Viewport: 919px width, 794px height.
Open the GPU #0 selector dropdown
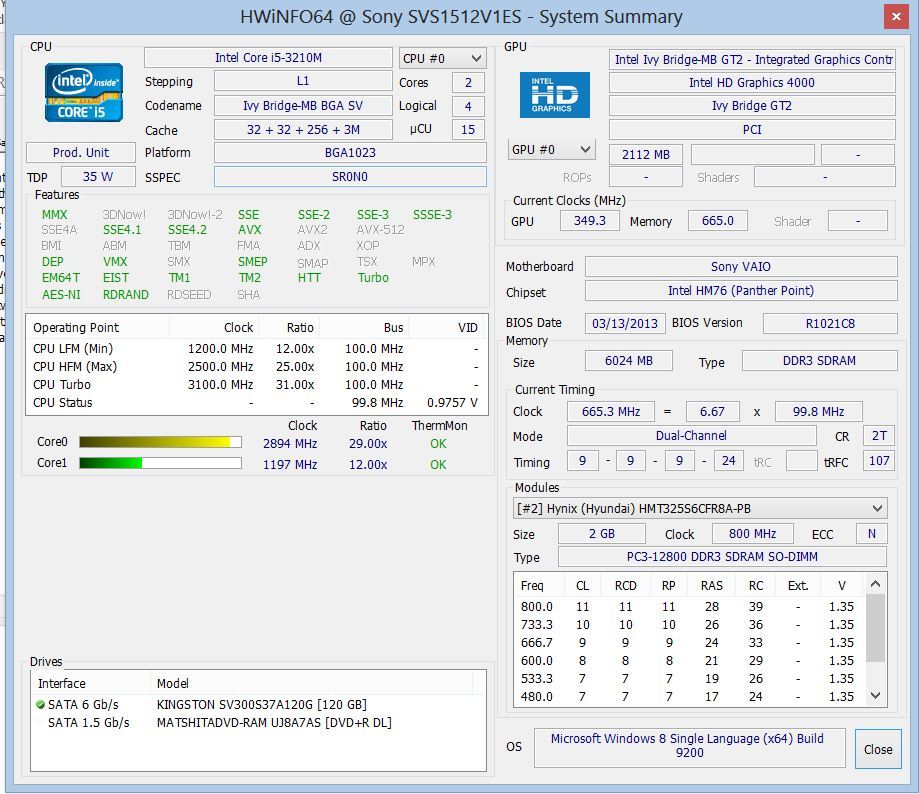pos(552,150)
